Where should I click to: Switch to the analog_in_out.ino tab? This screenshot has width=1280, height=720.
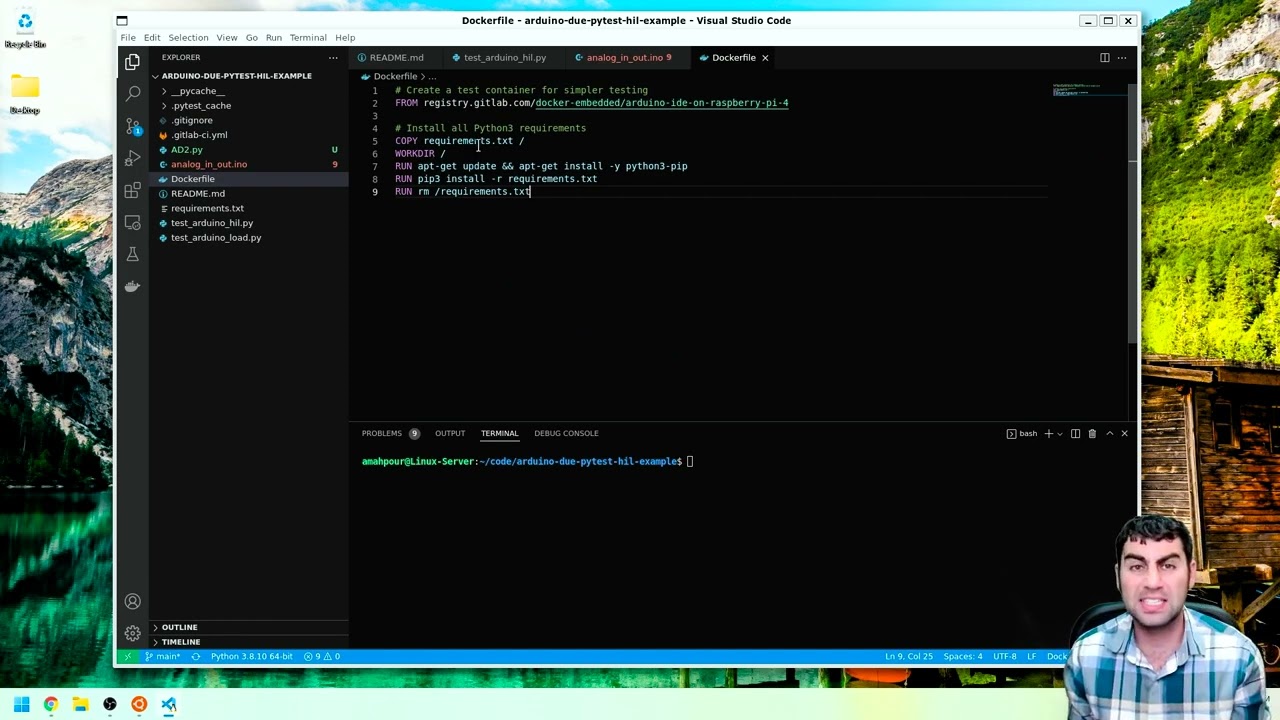[627, 57]
